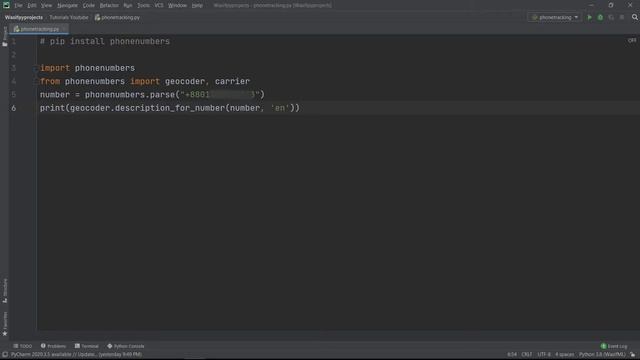Click Wasifpyprojects breadcrumb in navigation bar
640x360 pixels.
(x=24, y=18)
